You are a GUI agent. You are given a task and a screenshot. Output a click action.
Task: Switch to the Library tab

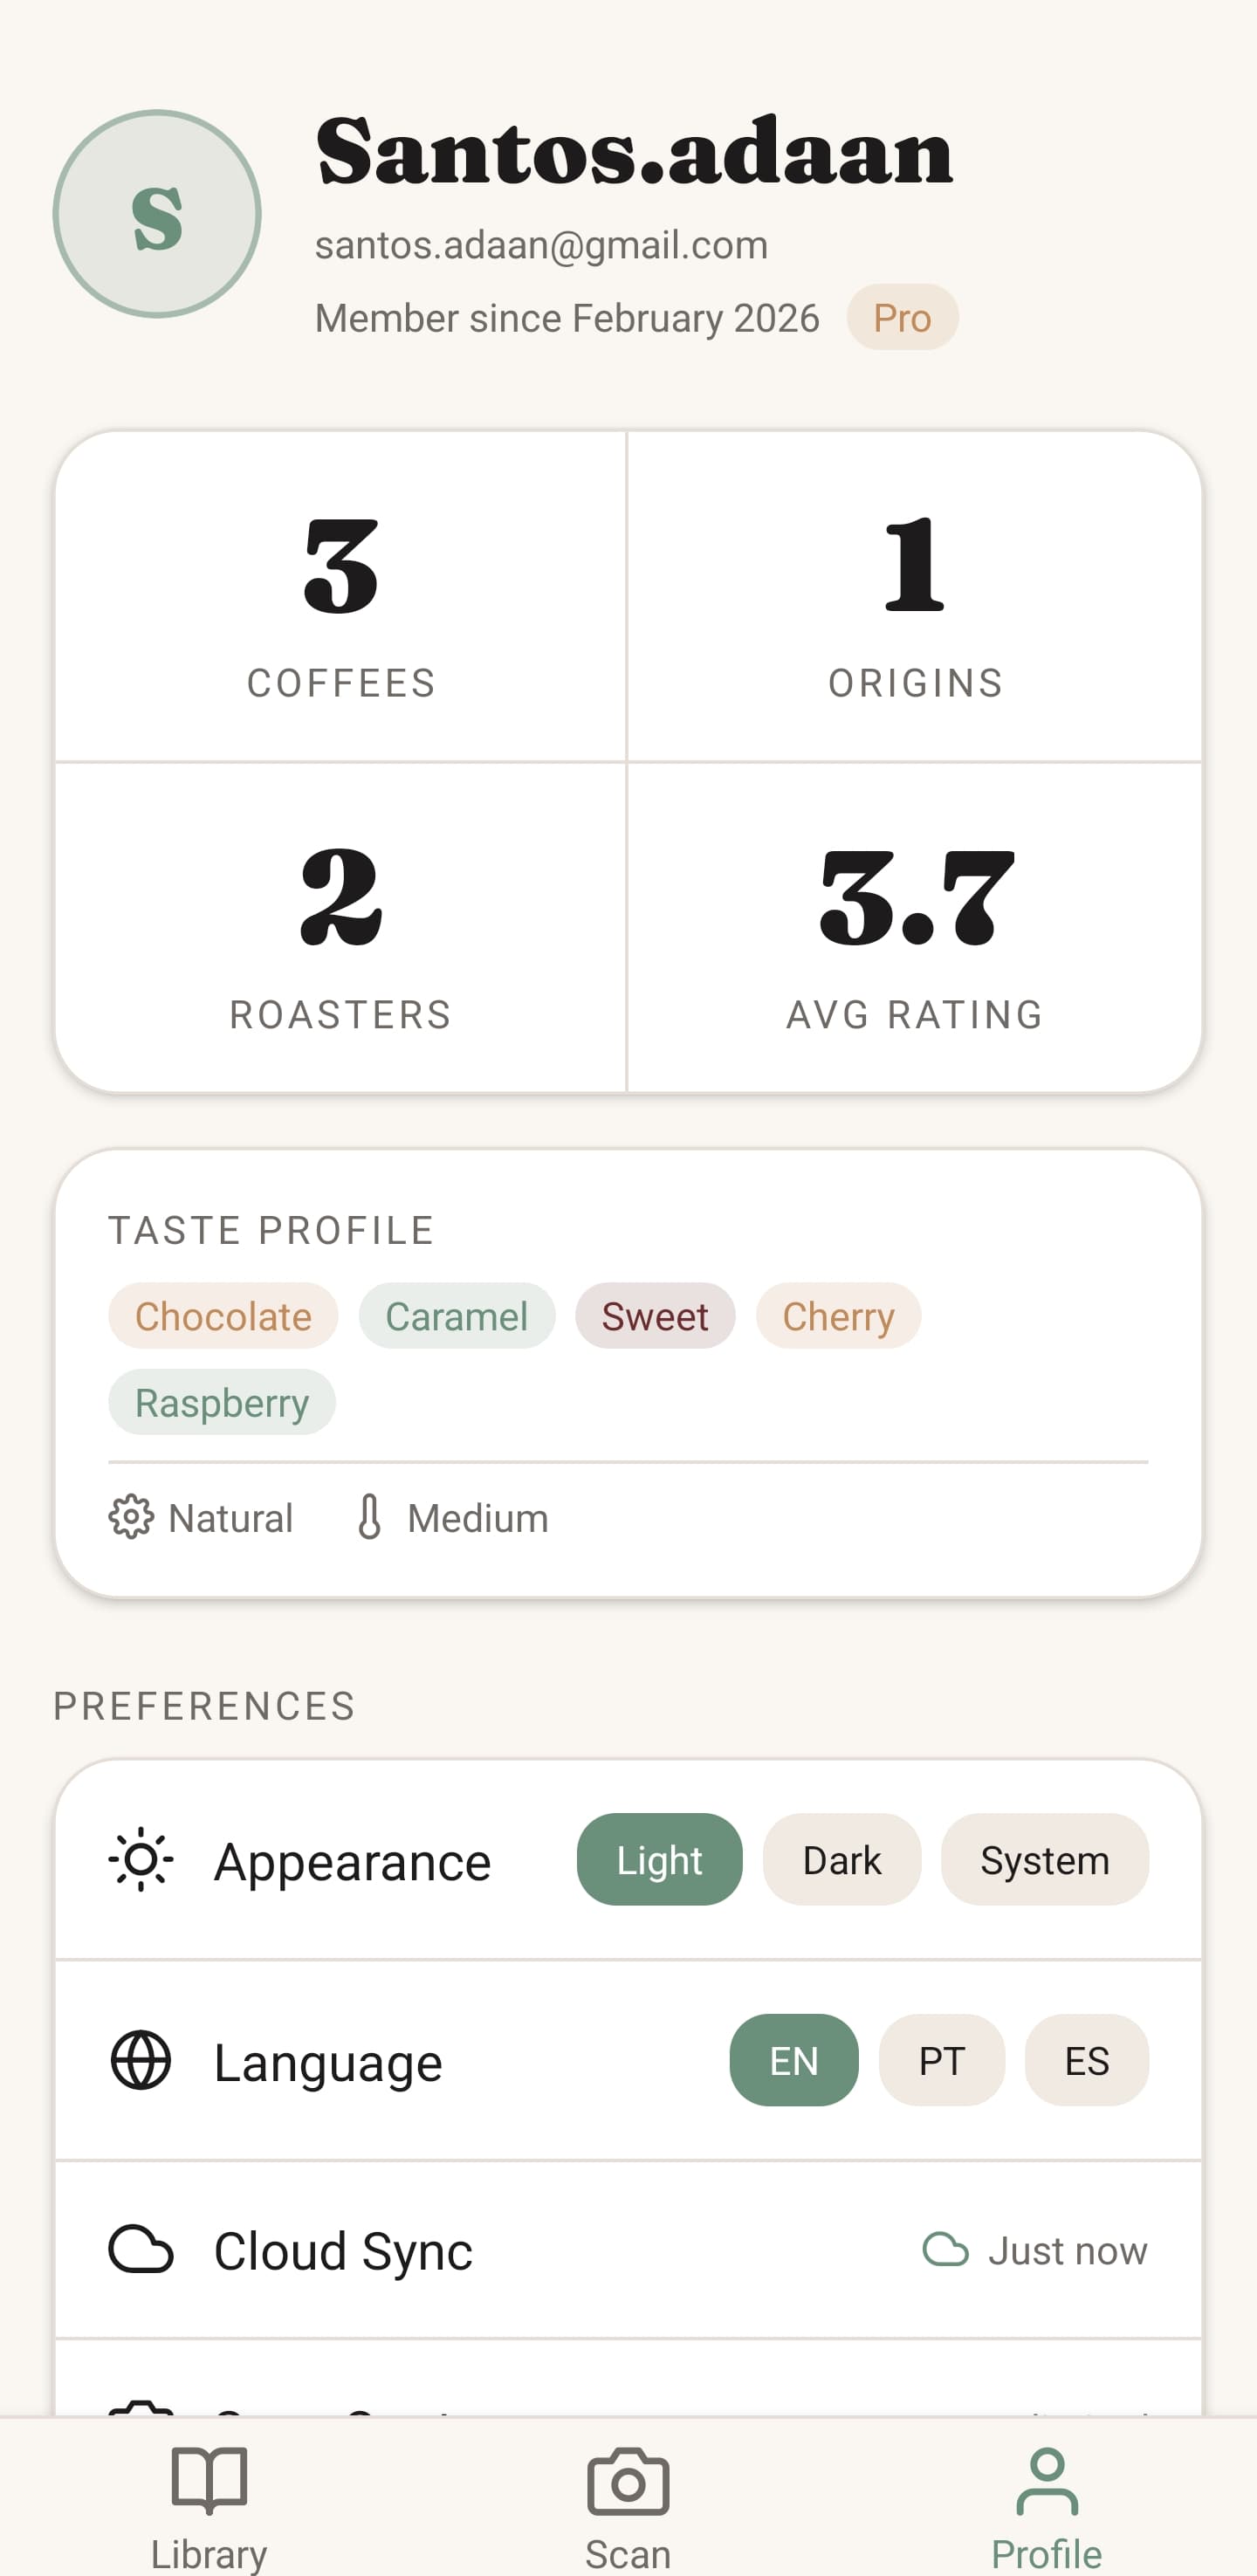click(x=209, y=2500)
